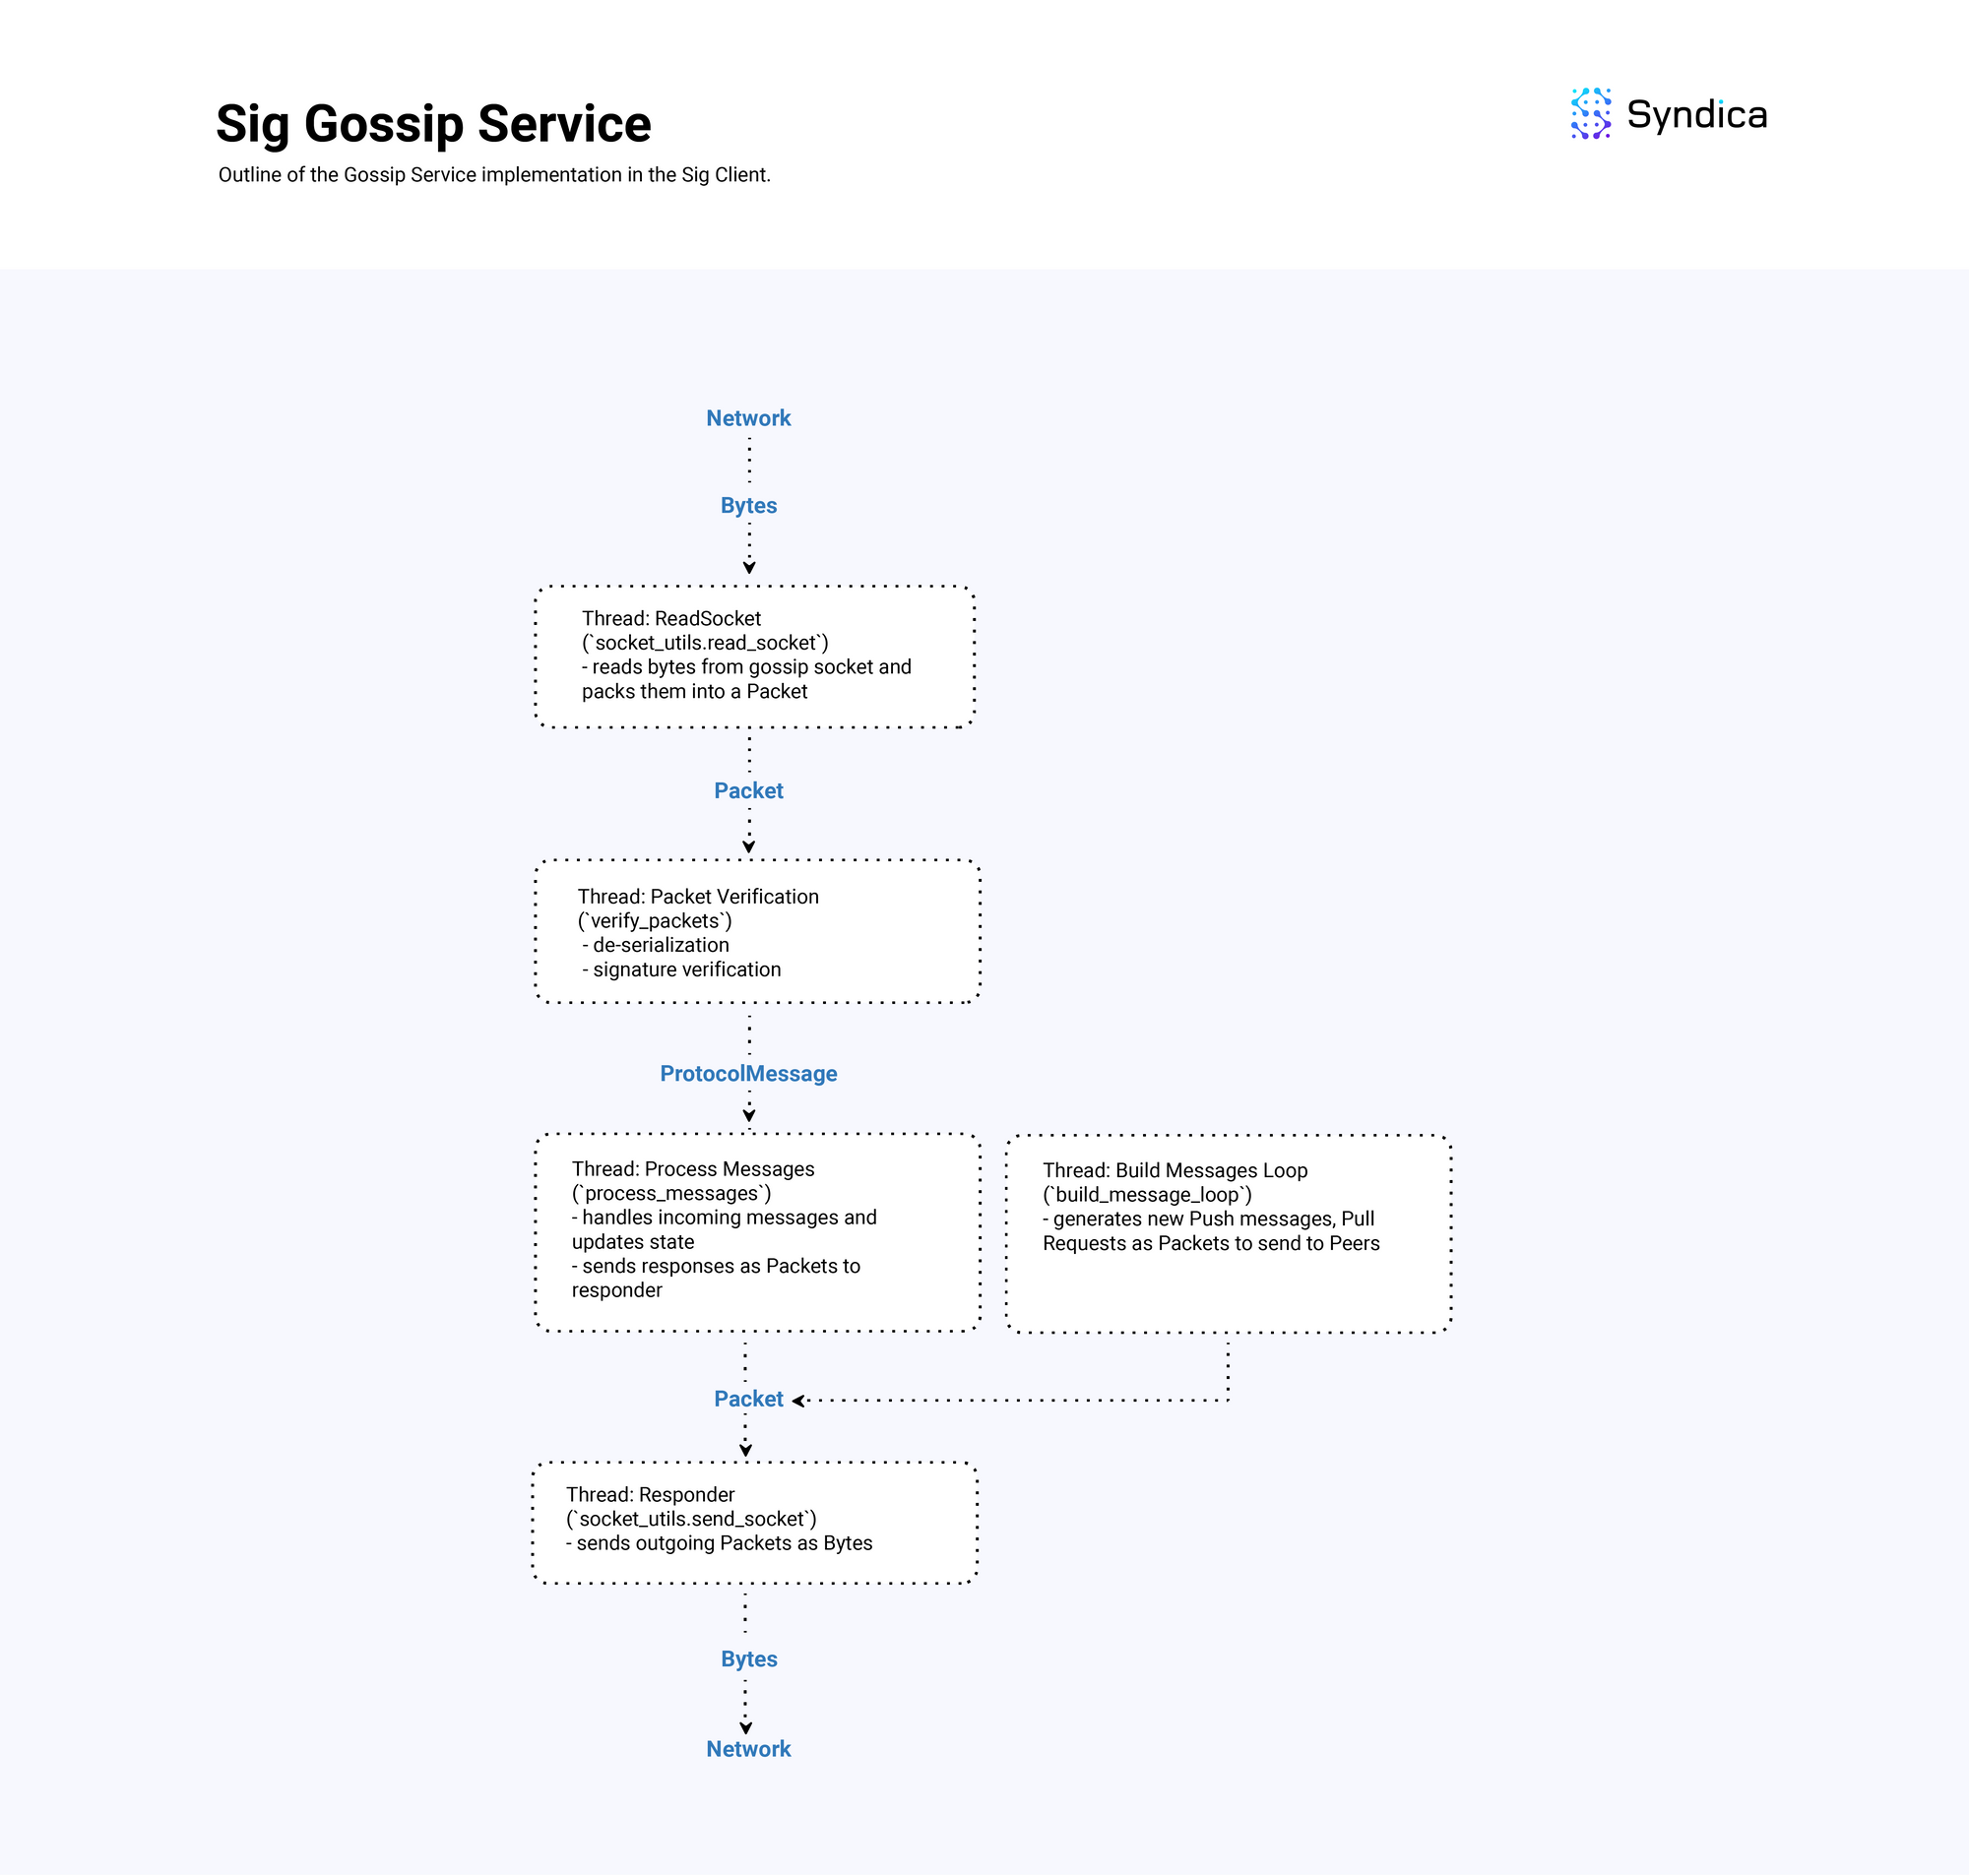Click the arrowhead entering the ReadSocket box
Viewport: 1969px width, 1876px height.
(749, 568)
